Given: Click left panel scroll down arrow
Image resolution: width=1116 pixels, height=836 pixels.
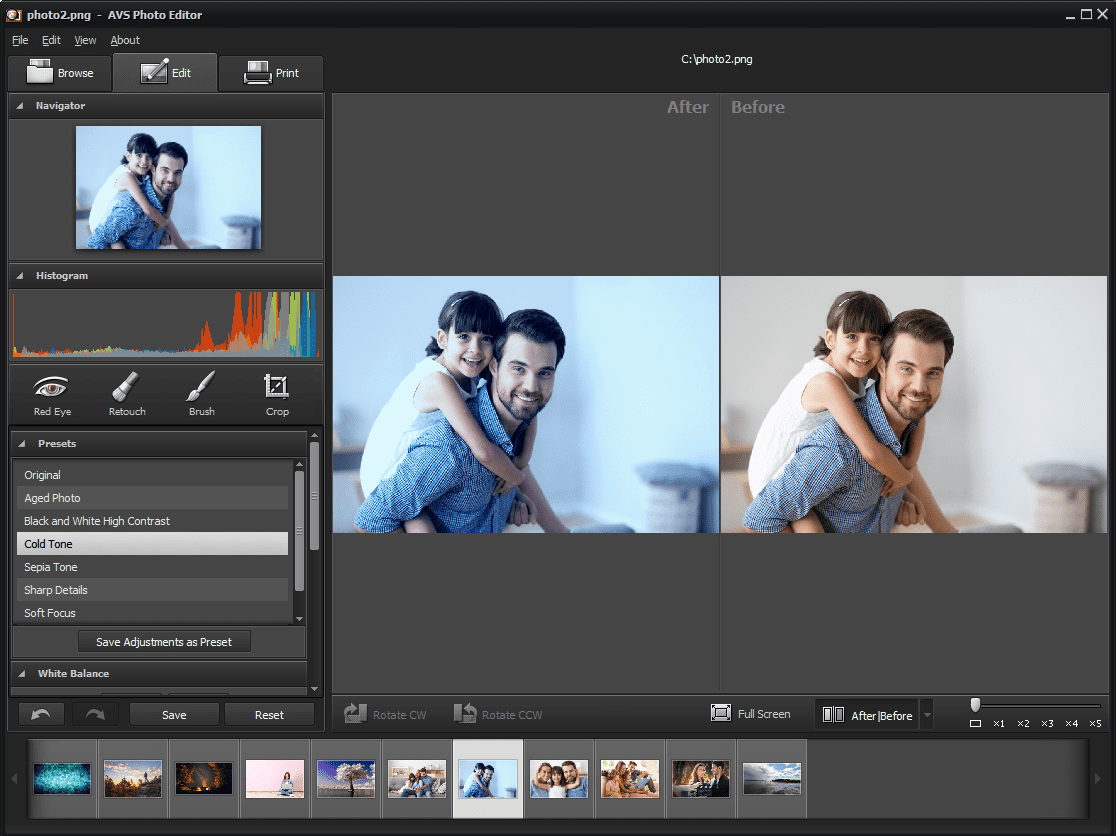Looking at the screenshot, I should click(315, 689).
